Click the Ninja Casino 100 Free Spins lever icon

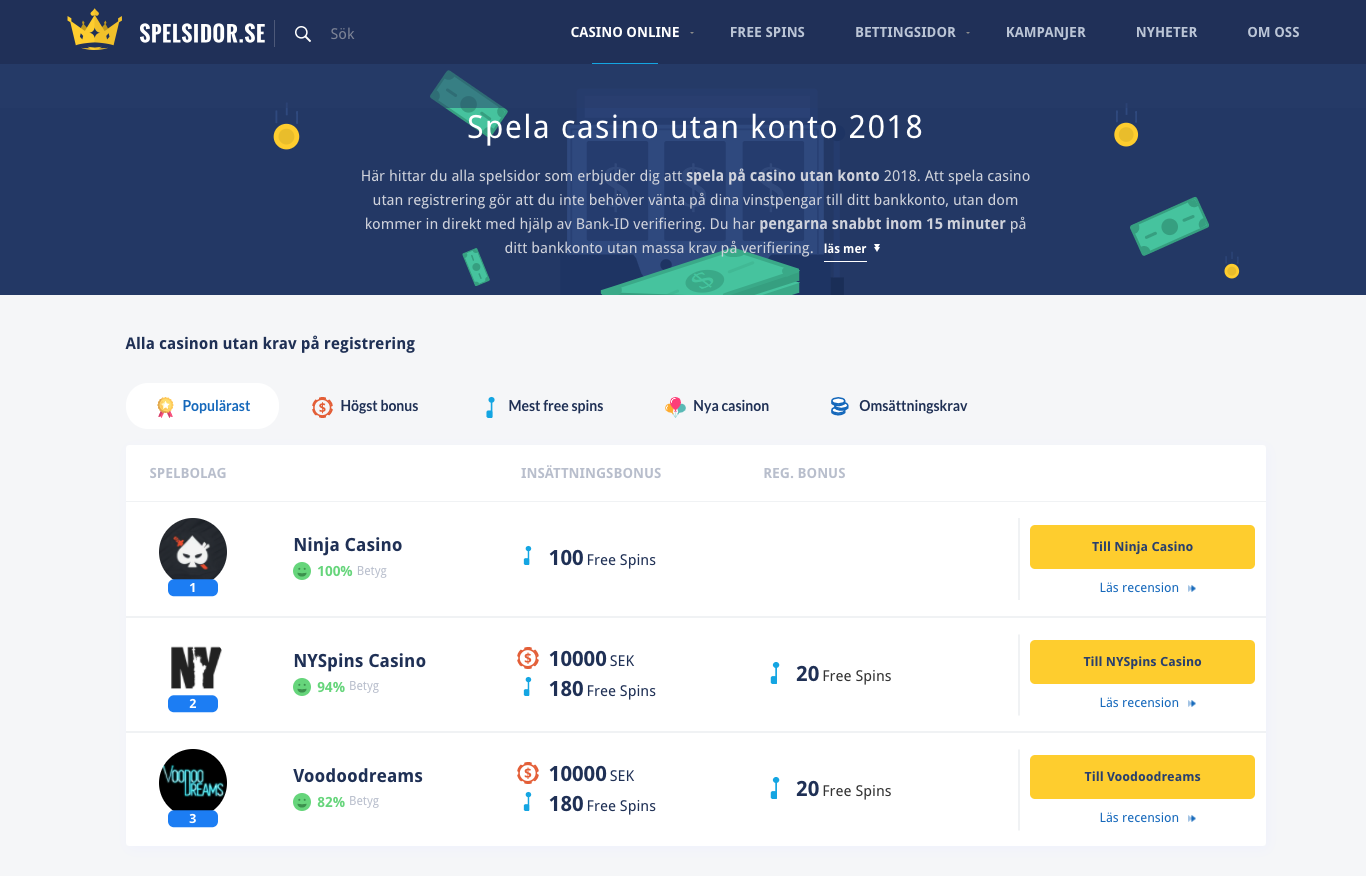pyautogui.click(x=527, y=556)
